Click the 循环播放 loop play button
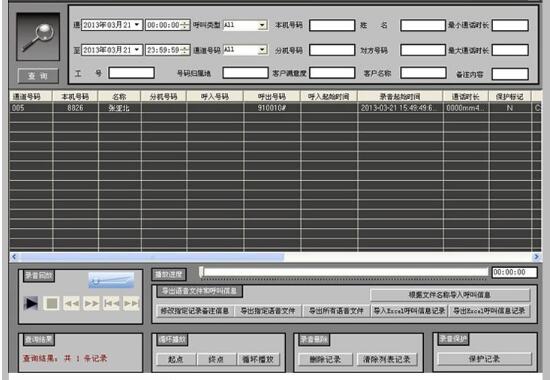This screenshot has height=380, width=551. (258, 359)
